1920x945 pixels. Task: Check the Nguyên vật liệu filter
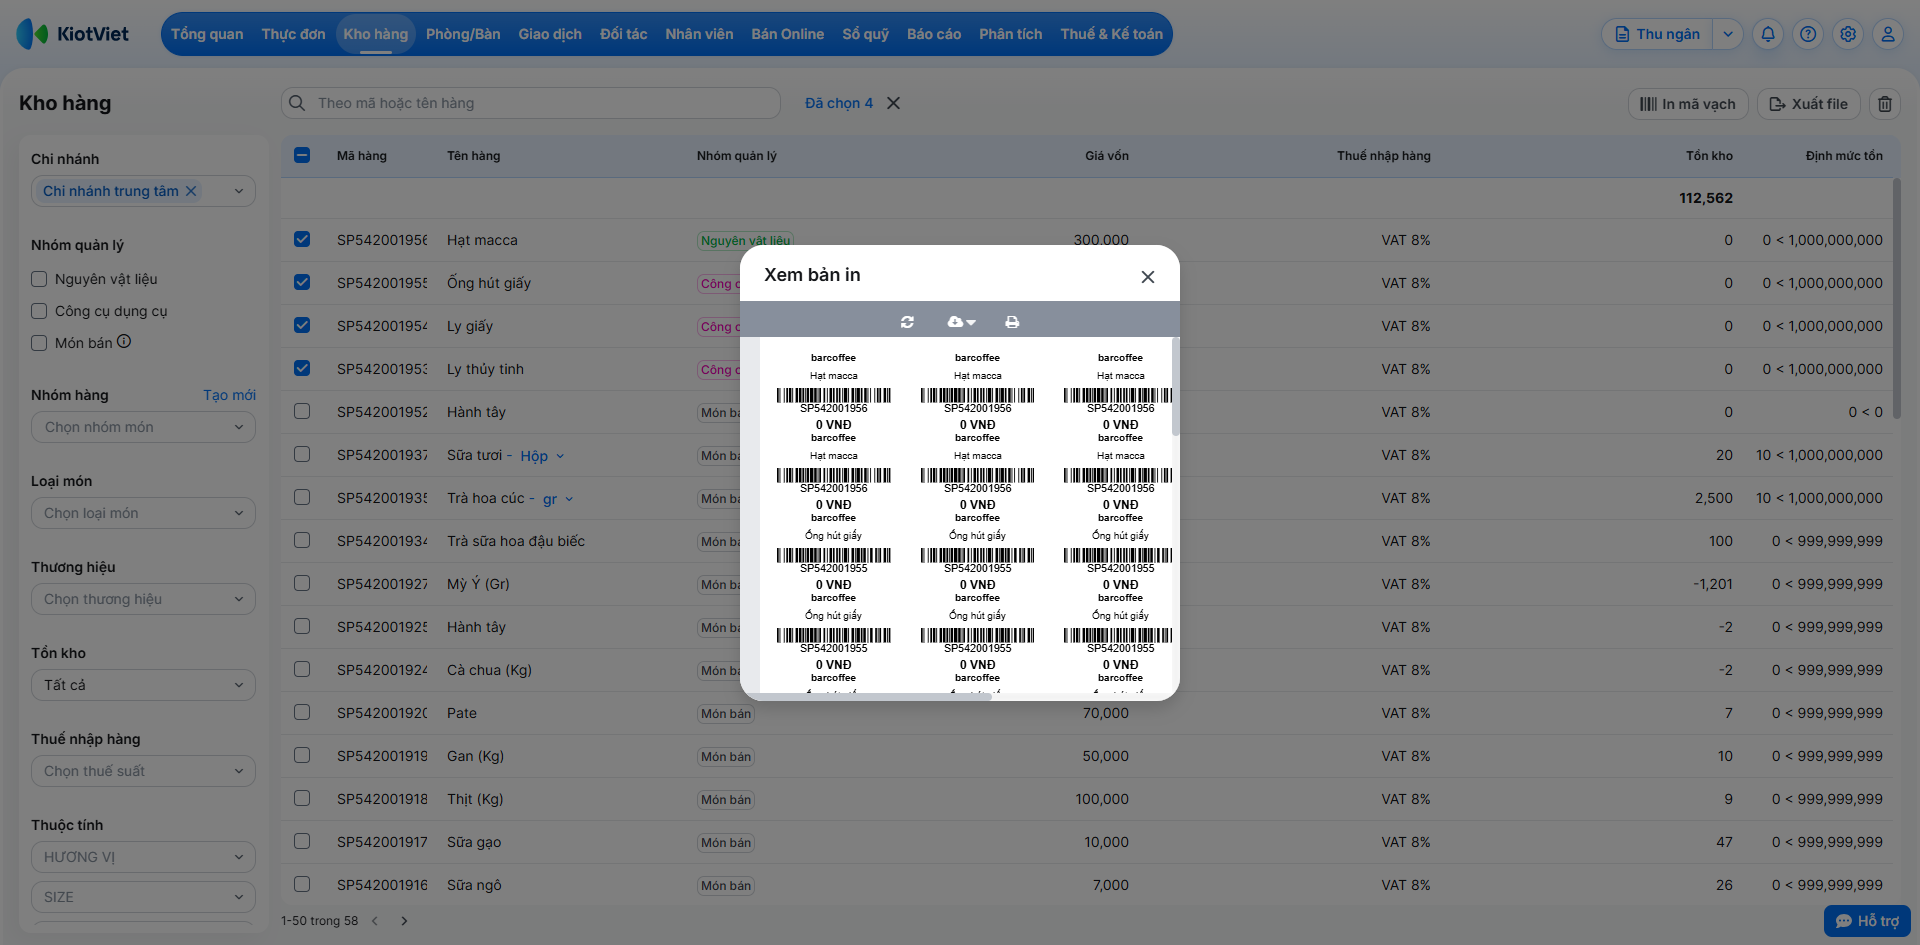pos(39,279)
